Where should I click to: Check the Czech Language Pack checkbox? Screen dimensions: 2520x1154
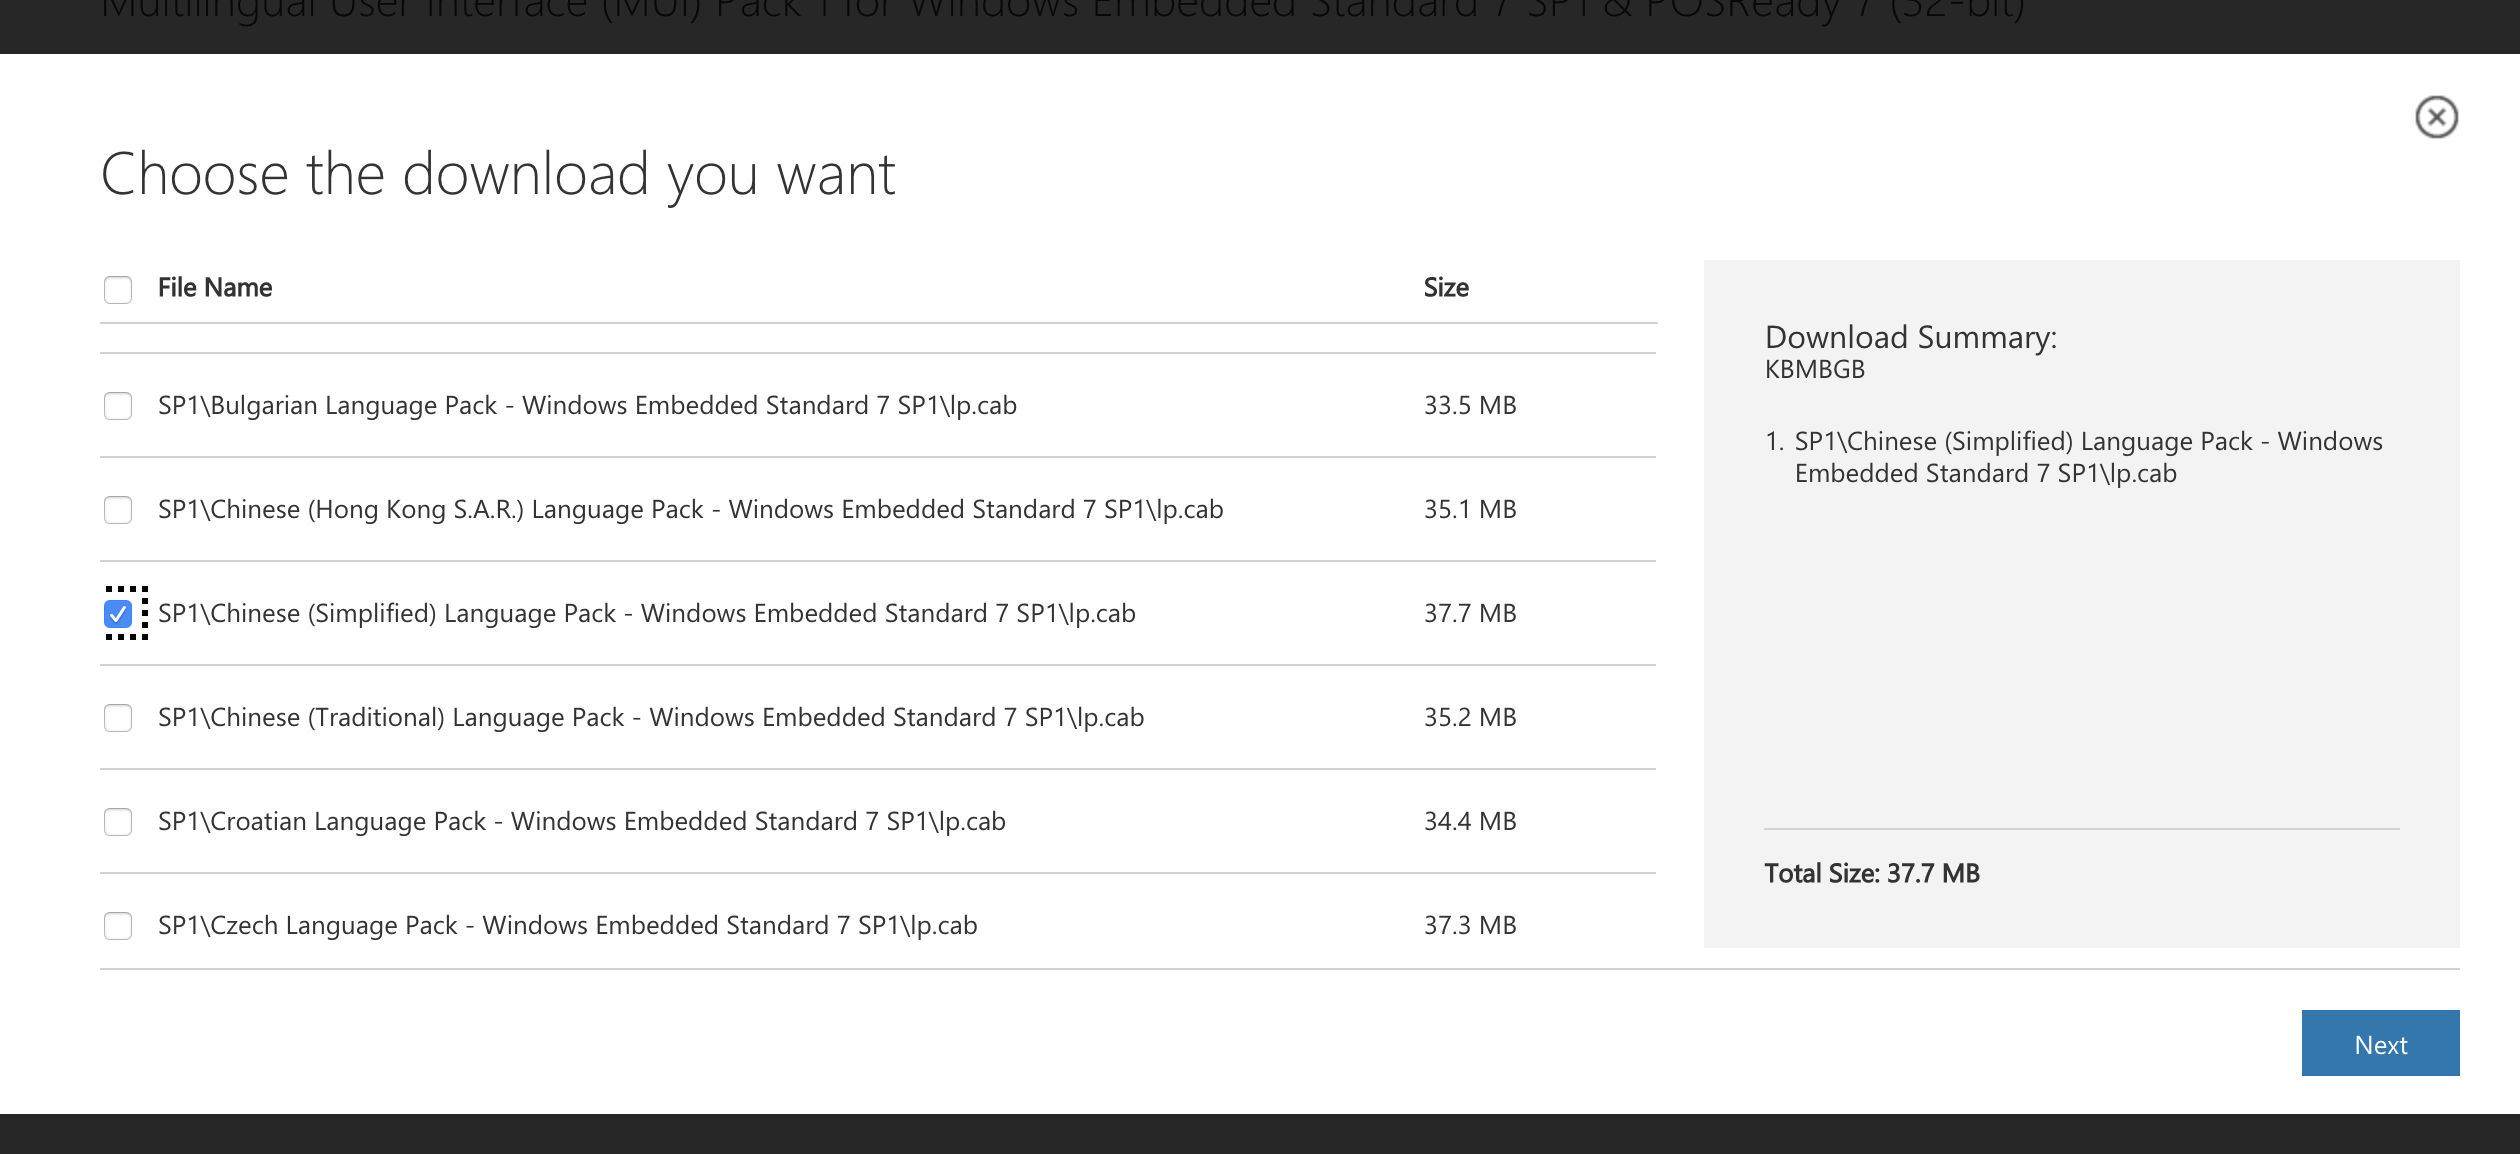pyautogui.click(x=118, y=926)
